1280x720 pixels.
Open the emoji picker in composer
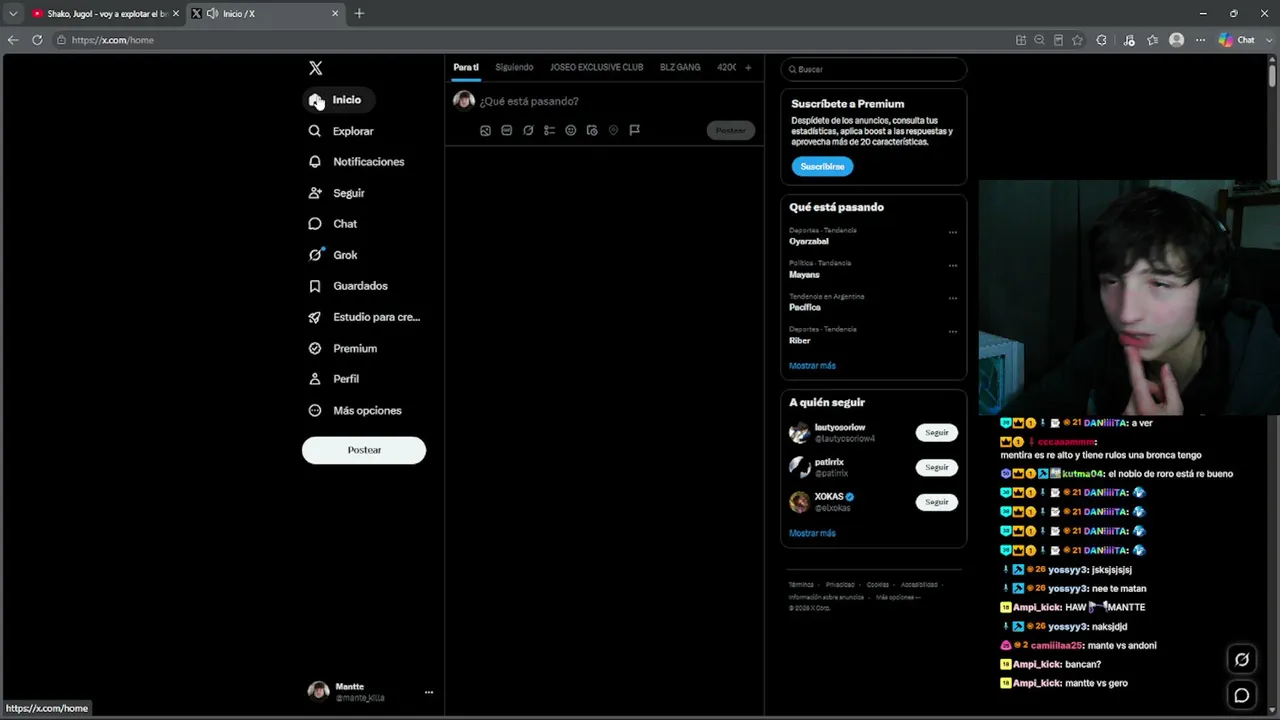[571, 130]
